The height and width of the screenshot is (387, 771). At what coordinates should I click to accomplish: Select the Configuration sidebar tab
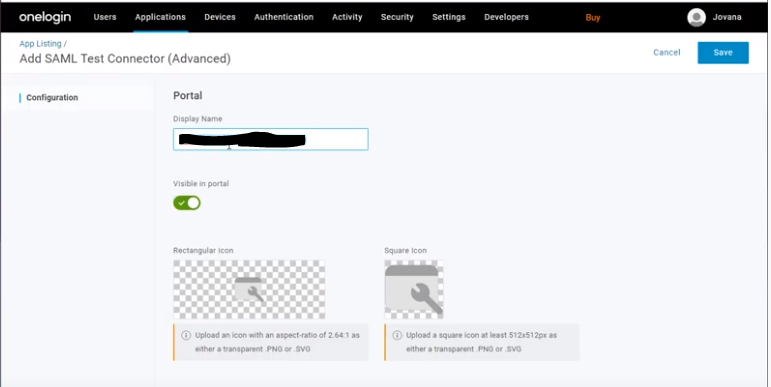coord(52,97)
